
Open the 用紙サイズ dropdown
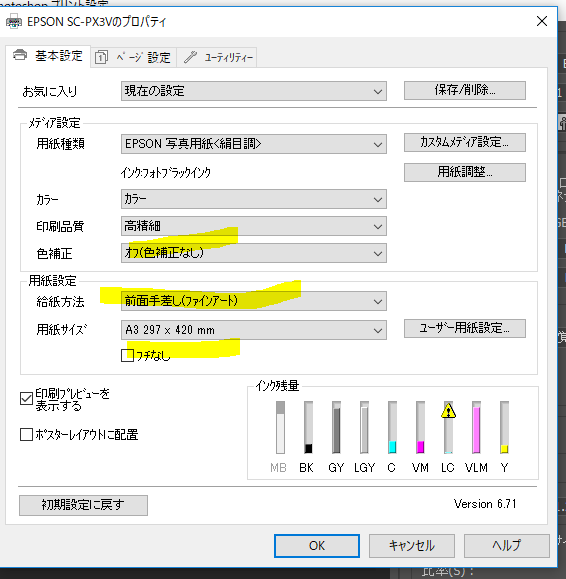click(x=254, y=330)
